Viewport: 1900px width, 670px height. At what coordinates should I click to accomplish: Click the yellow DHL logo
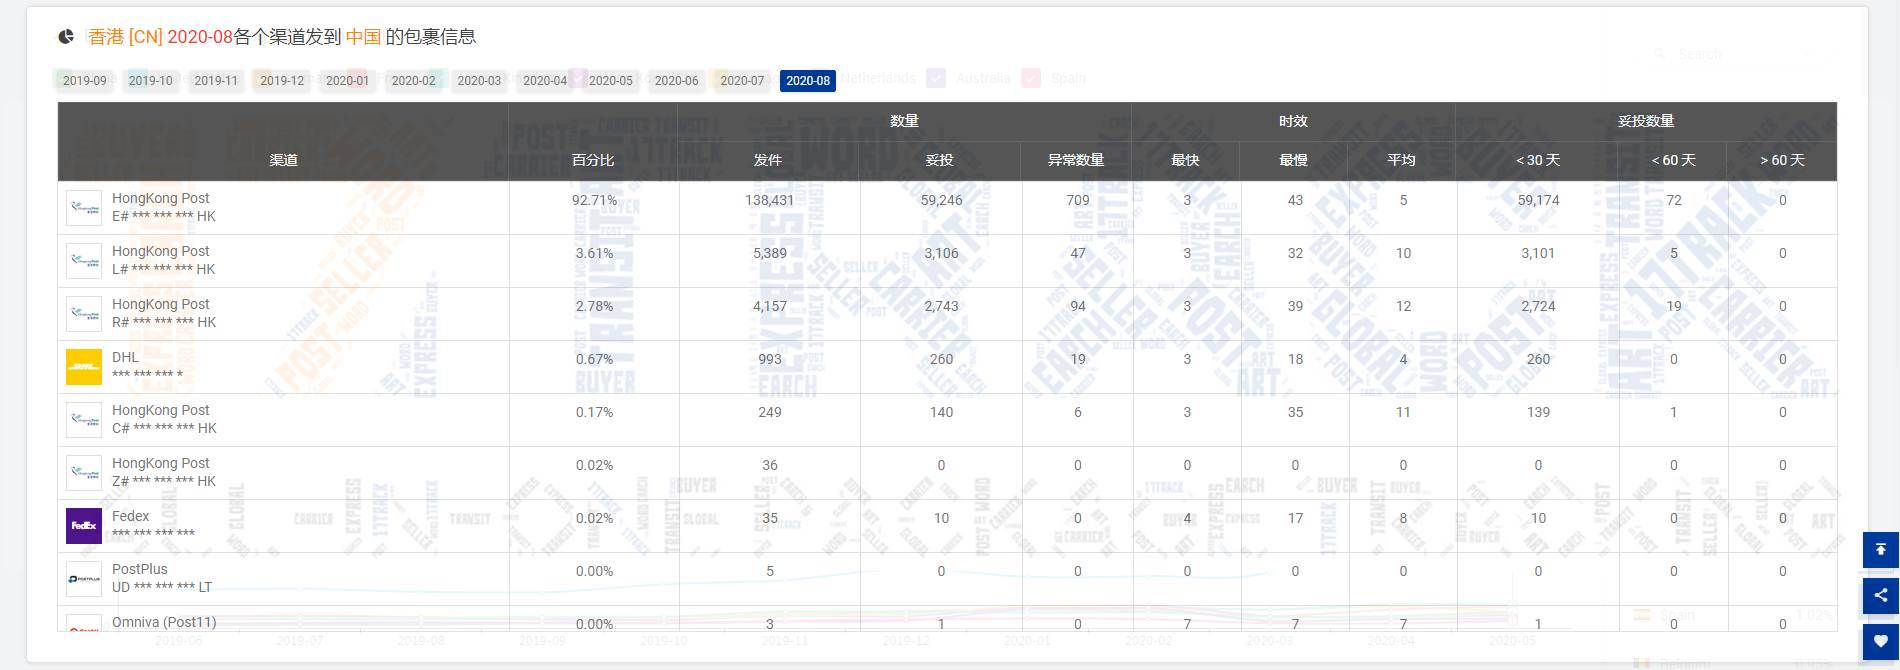point(84,367)
